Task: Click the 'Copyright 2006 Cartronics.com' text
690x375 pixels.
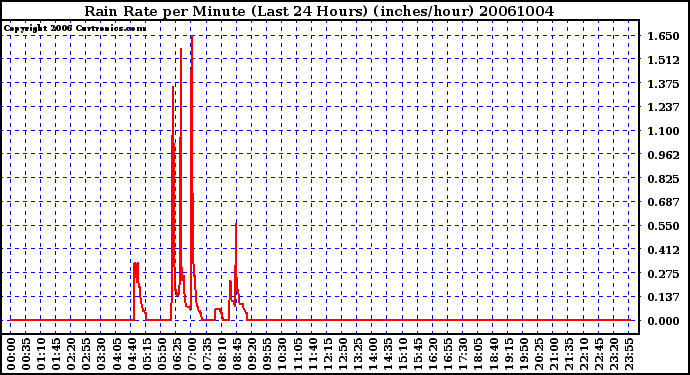Action: [75, 28]
